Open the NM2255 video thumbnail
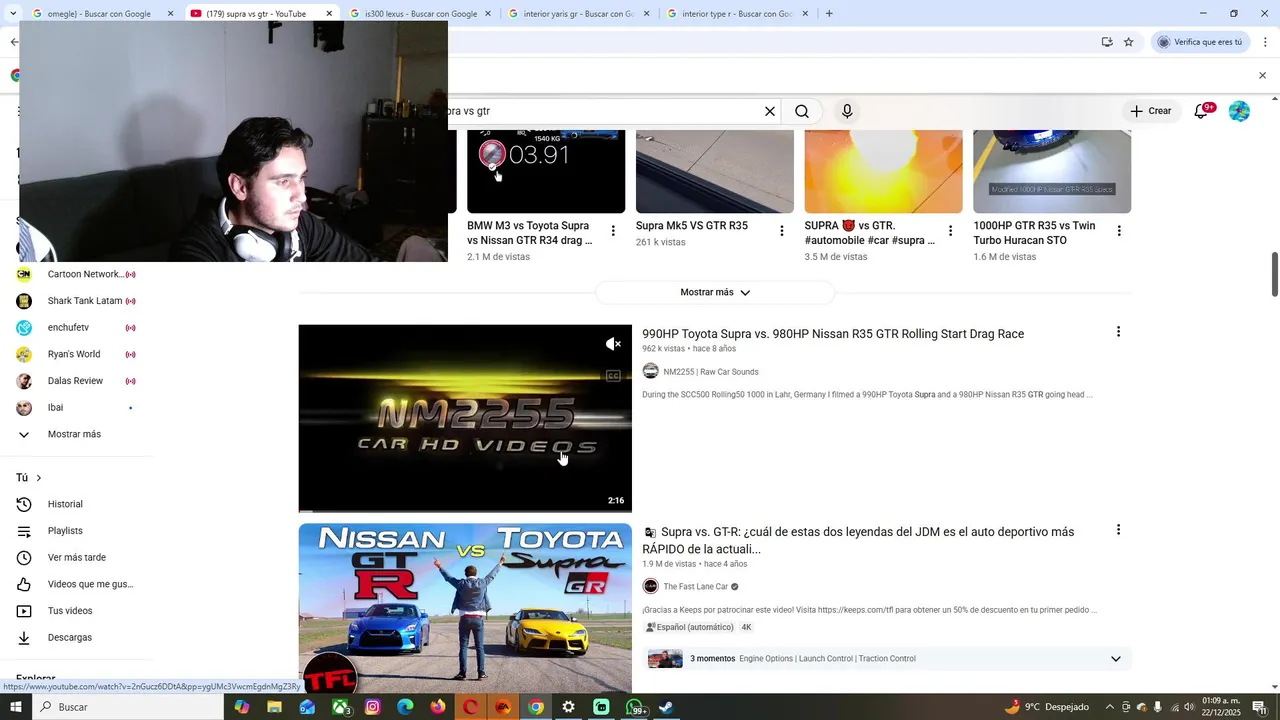Image resolution: width=1280 pixels, height=720 pixels. point(465,418)
